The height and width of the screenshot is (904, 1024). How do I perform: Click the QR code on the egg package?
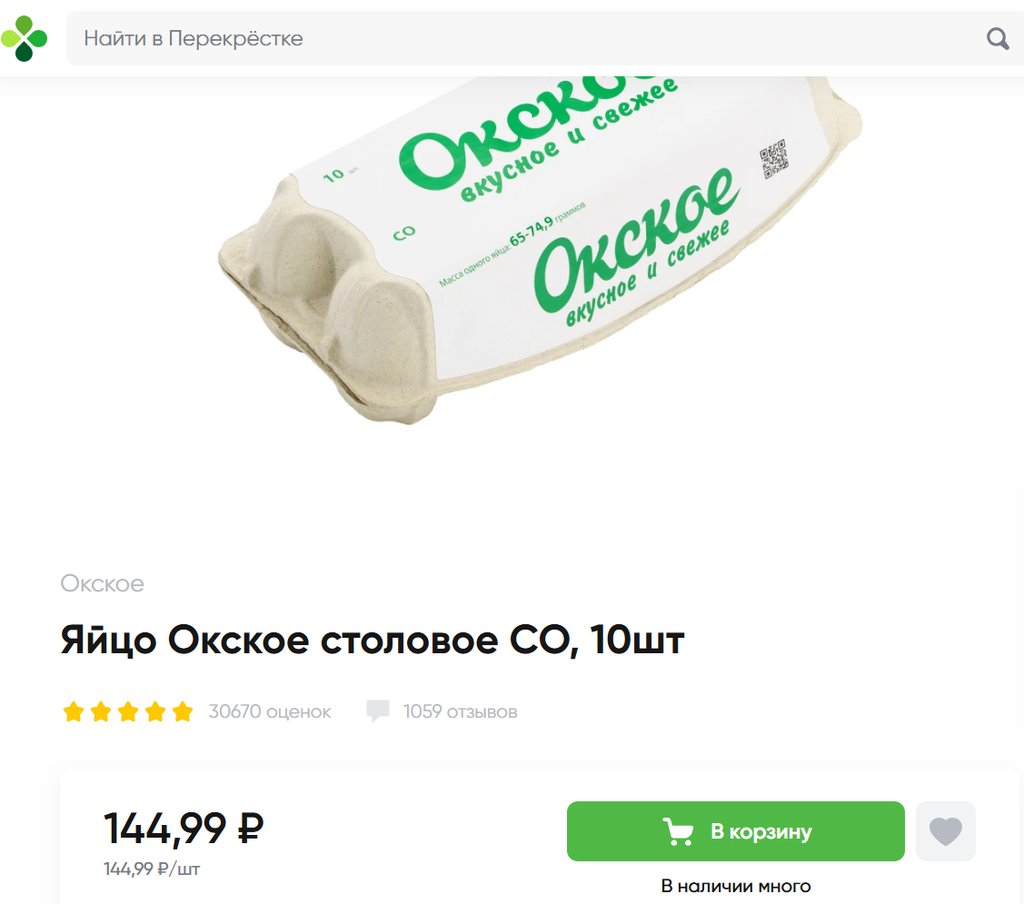tap(774, 159)
